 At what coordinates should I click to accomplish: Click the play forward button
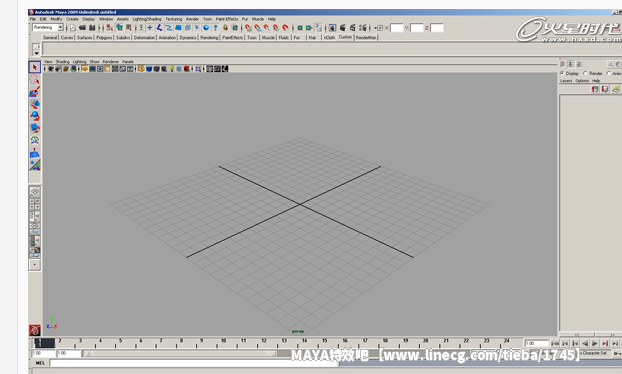click(x=595, y=343)
